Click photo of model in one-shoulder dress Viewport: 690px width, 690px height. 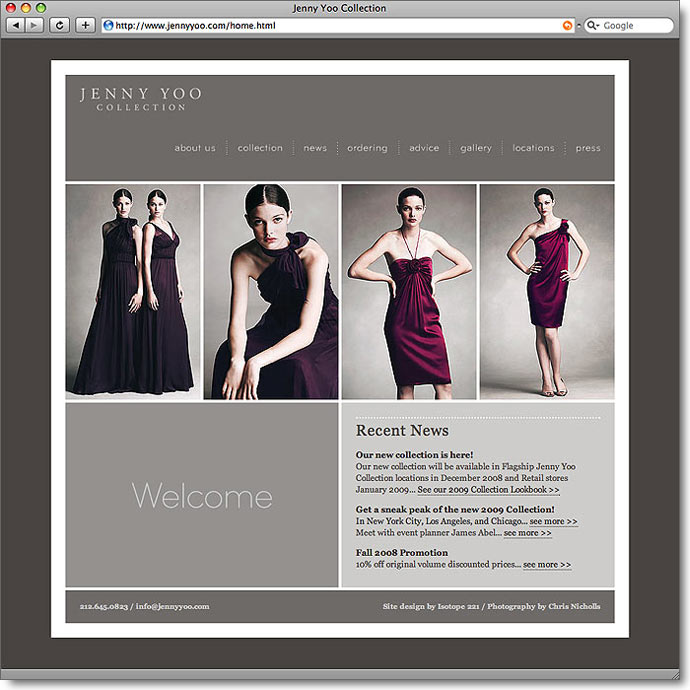coord(547,292)
